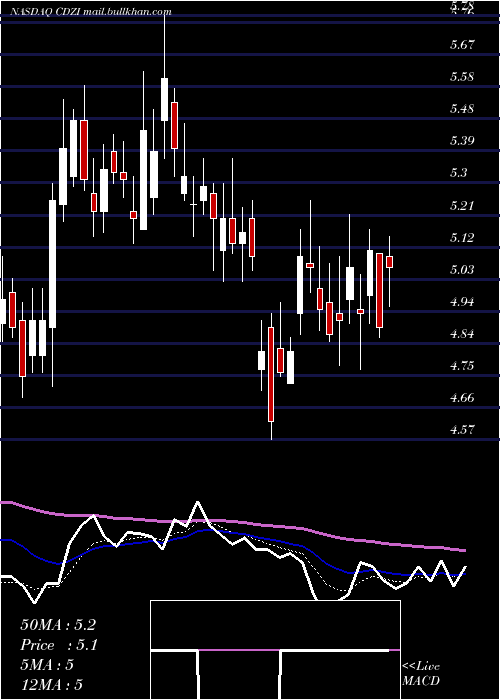
Task: Click the 5.3 price axis label
Action: tap(459, 173)
